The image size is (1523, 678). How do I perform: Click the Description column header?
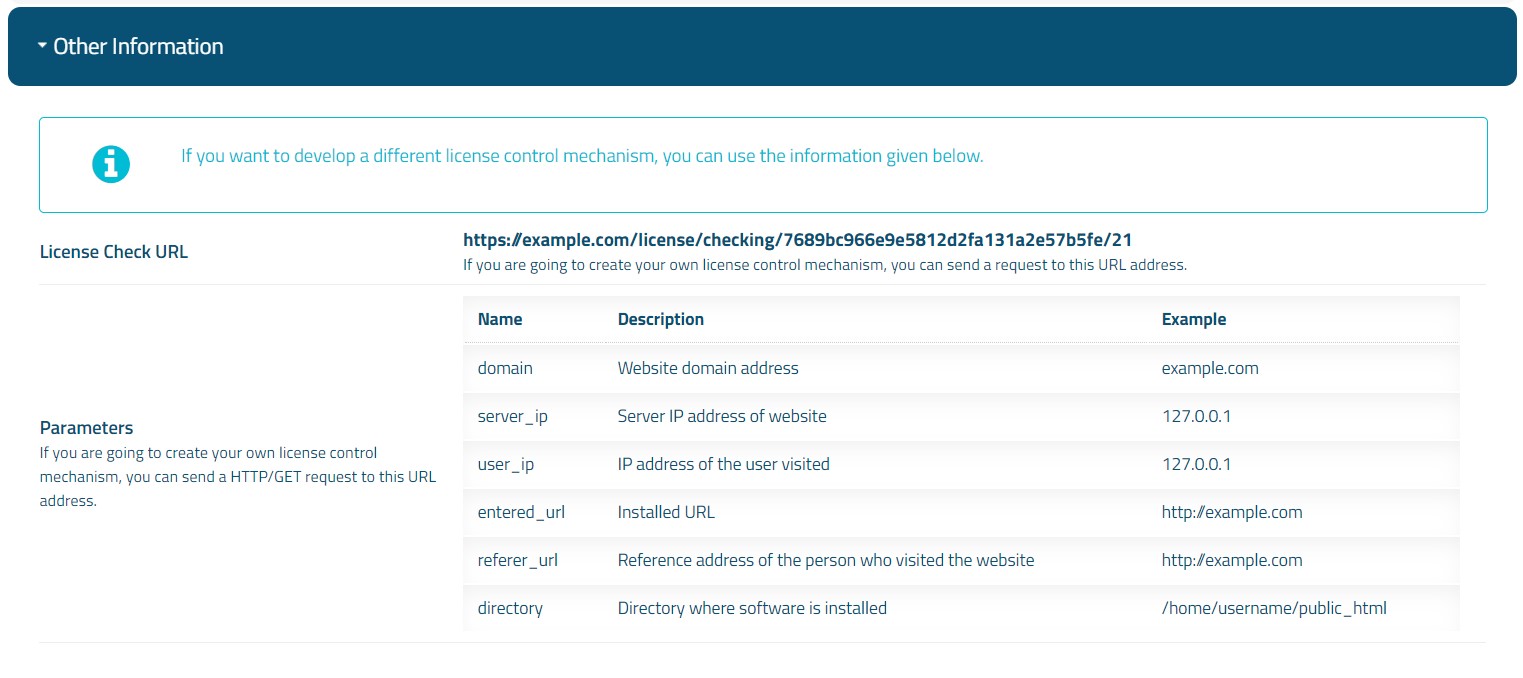point(661,320)
